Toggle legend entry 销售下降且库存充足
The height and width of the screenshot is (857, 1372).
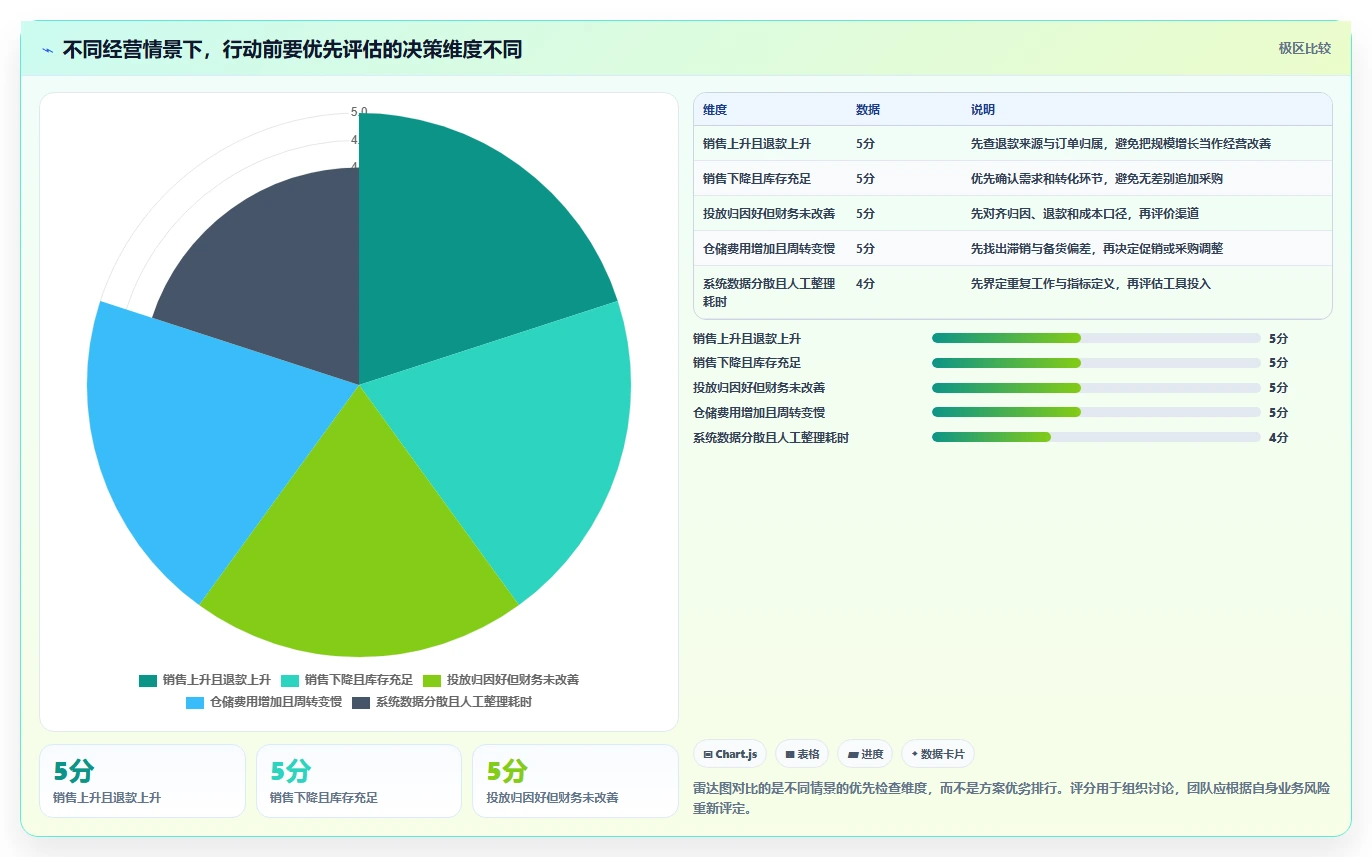347,680
